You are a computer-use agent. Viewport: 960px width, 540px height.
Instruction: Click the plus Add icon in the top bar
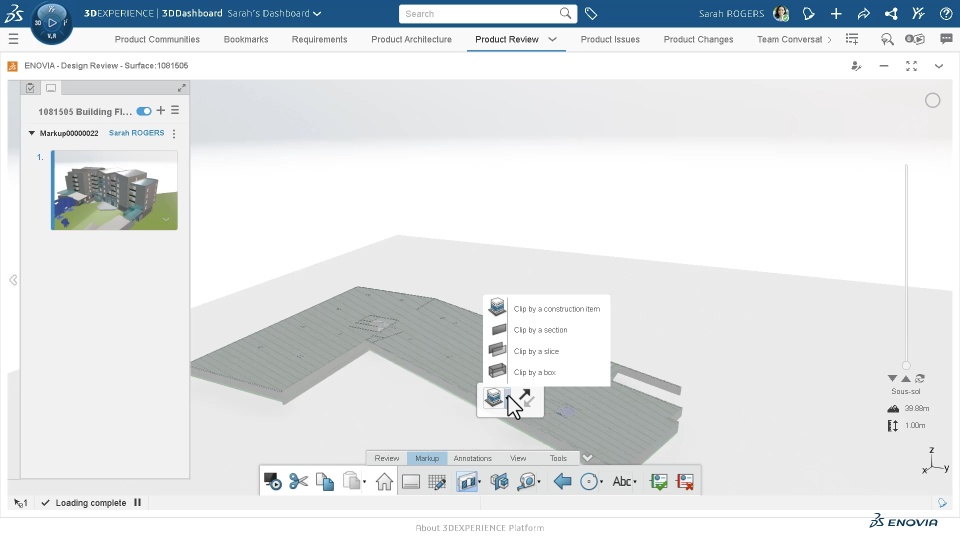836,13
